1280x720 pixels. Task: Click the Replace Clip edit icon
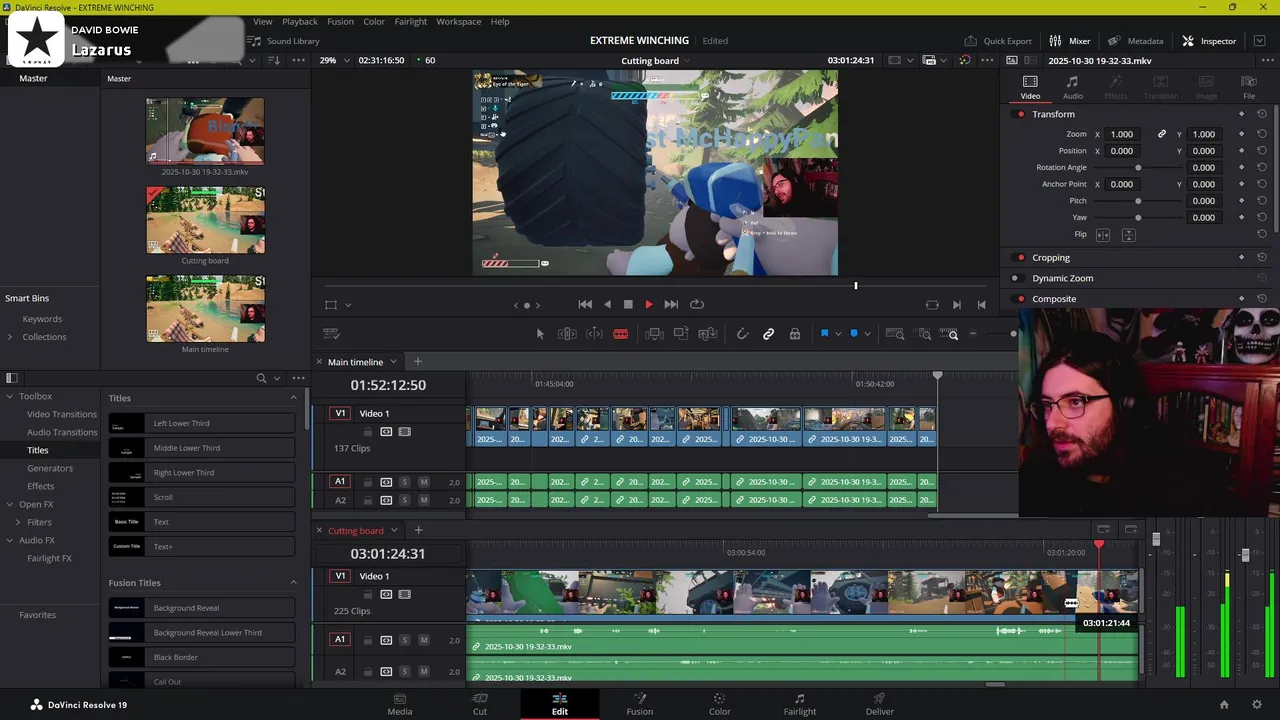tap(708, 334)
